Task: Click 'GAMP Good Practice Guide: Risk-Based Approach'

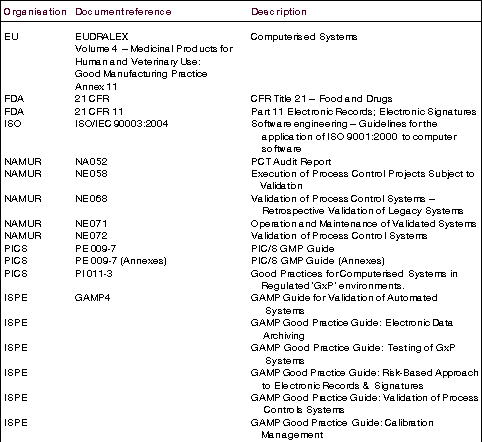Action: click(365, 373)
